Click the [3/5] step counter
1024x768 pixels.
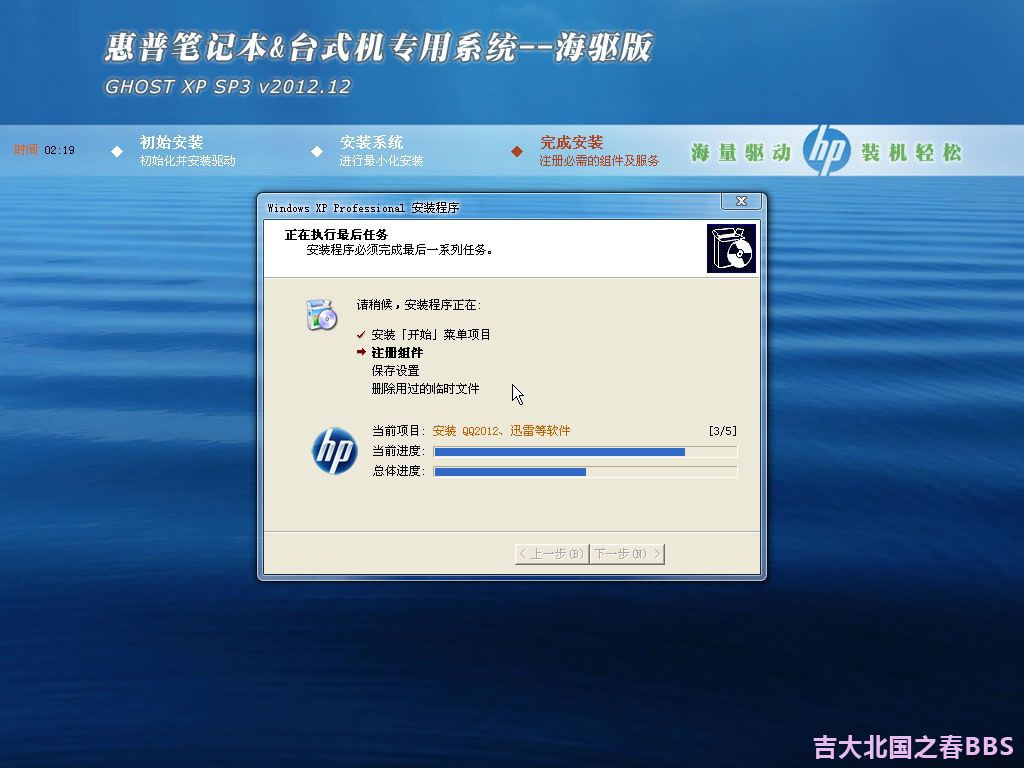[x=722, y=431]
